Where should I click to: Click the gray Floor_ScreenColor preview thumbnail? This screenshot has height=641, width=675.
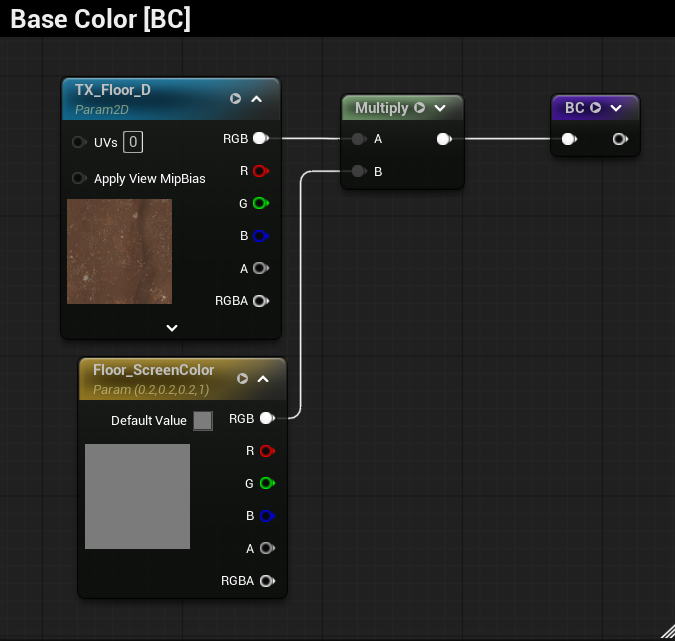coord(137,496)
